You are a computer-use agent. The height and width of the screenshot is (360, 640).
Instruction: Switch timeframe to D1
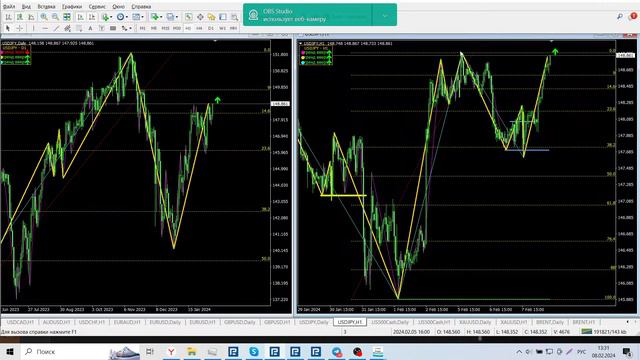pos(211,28)
